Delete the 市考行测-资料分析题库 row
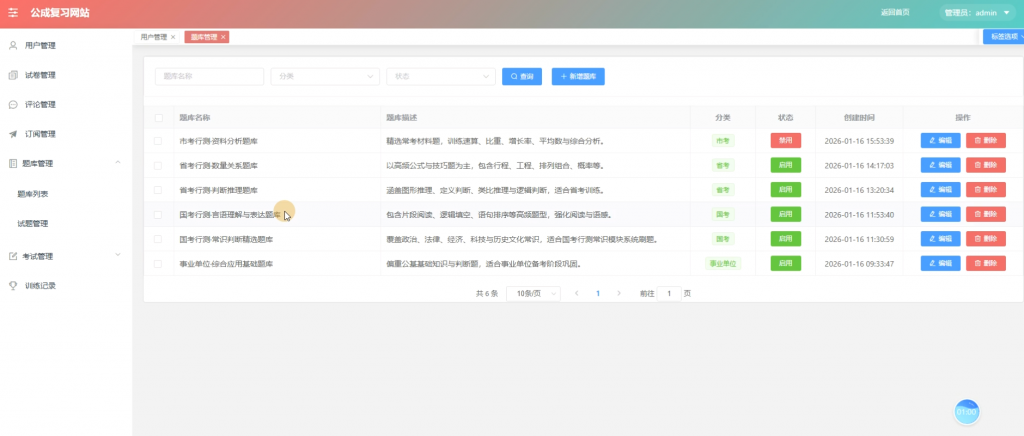The width and height of the screenshot is (1024, 436). 985,140
